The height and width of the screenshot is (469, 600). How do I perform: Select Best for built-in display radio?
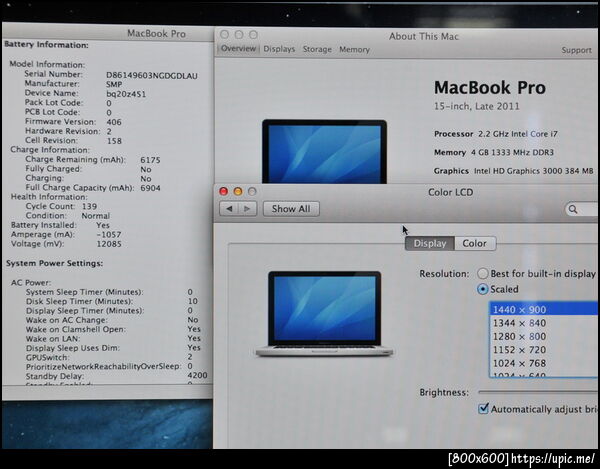click(483, 274)
